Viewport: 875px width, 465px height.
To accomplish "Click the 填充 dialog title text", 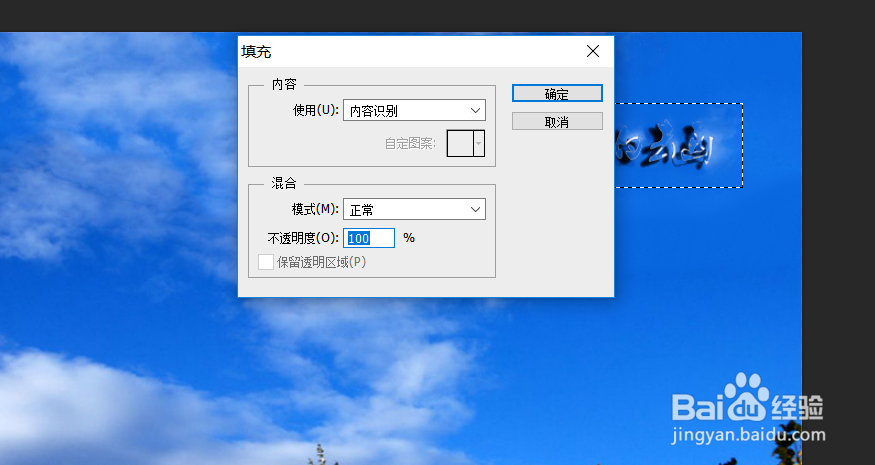I will [256, 52].
